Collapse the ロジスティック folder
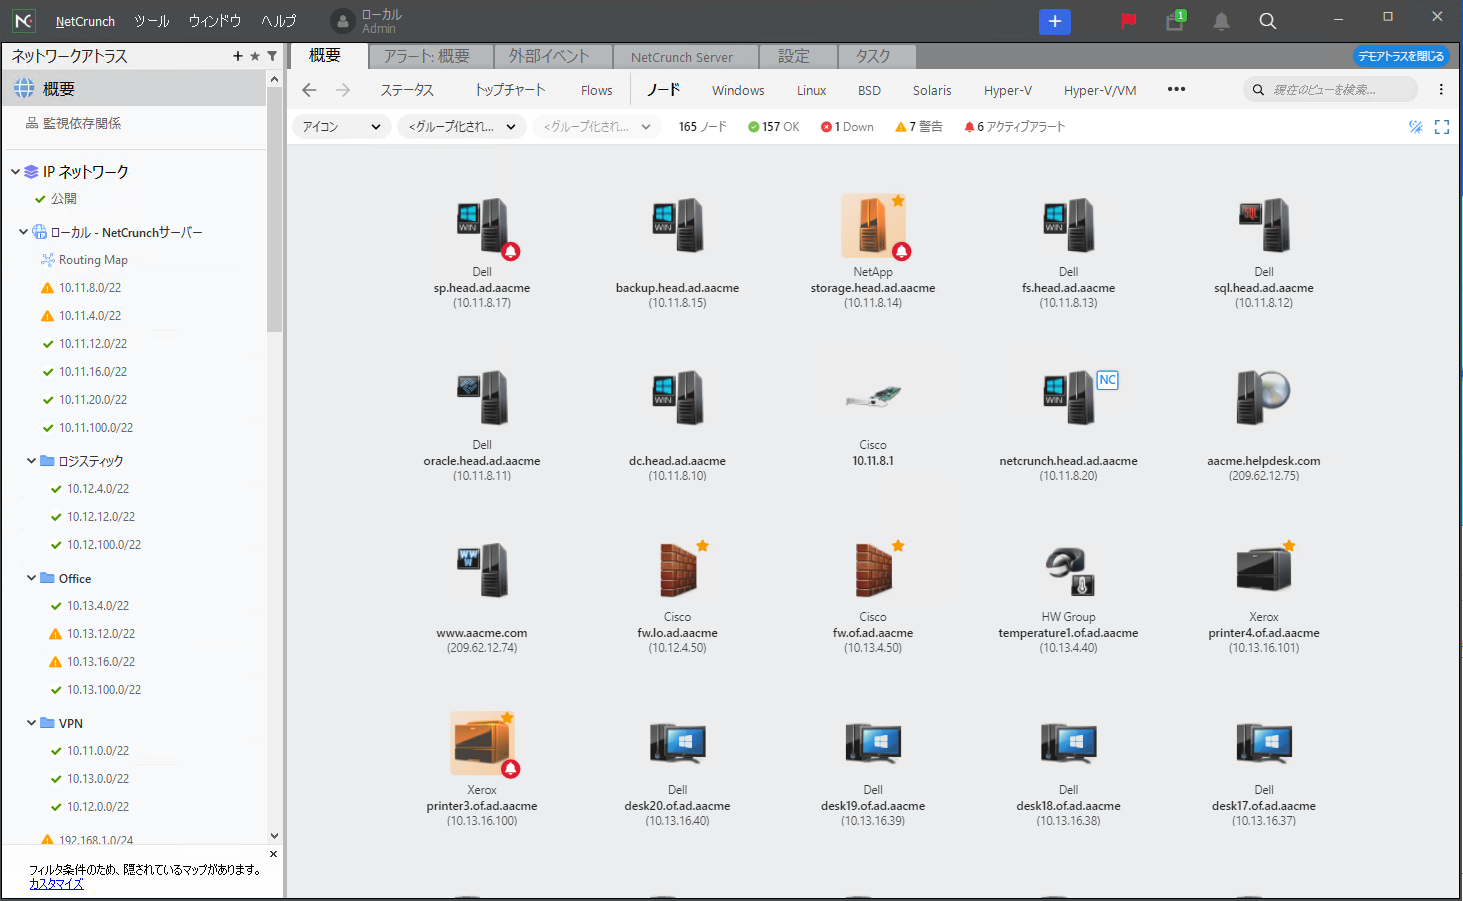 [x=32, y=461]
